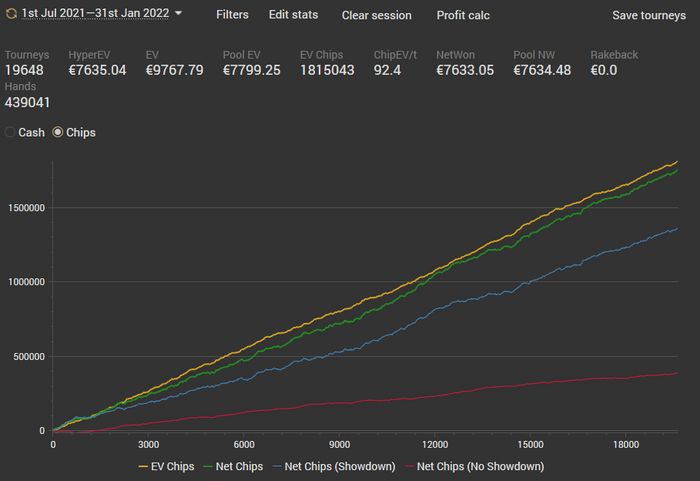This screenshot has height=481, width=700.
Task: Click the 9000 x-axis label
Action: click(x=339, y=445)
